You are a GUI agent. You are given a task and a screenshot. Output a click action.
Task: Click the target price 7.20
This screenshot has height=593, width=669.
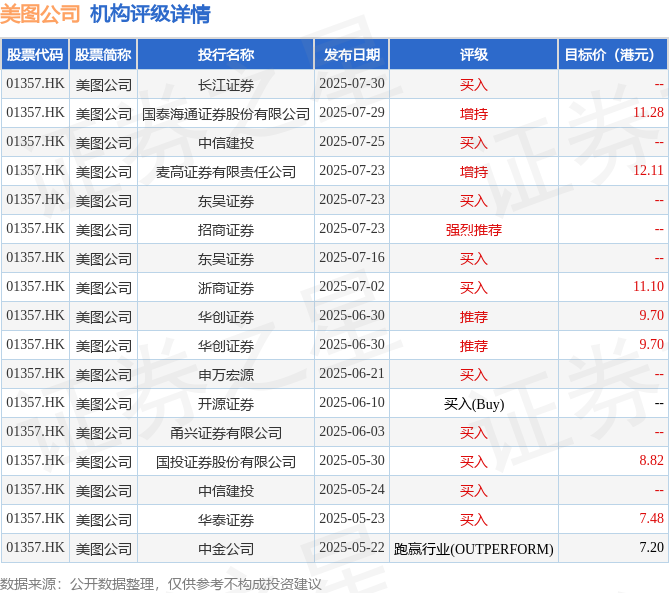[652, 548]
